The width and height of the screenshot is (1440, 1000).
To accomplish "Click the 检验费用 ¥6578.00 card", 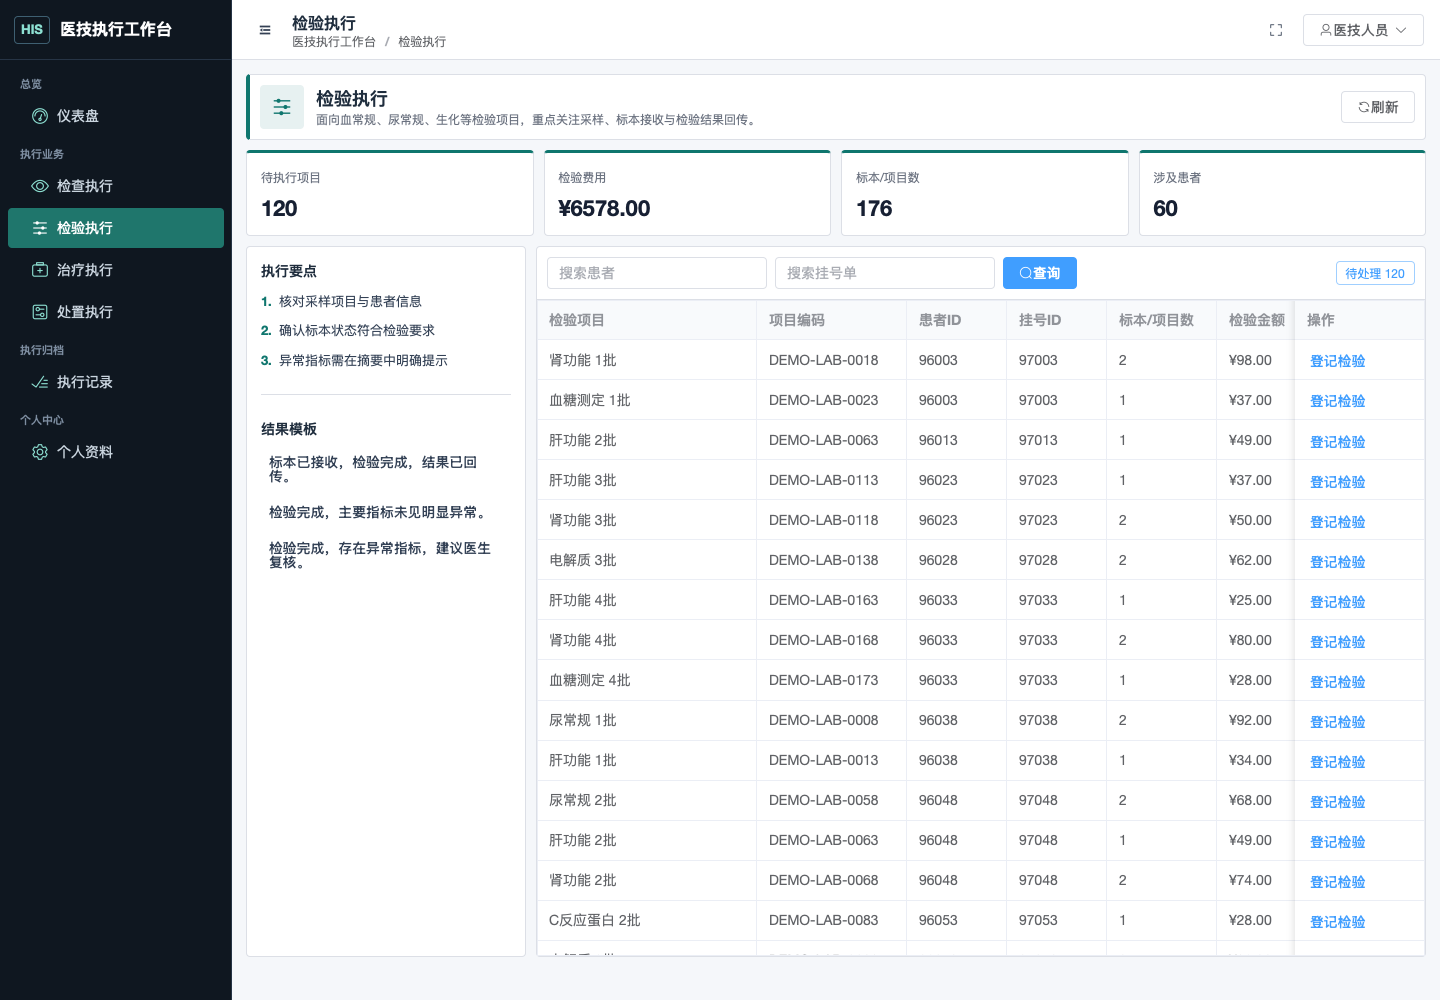I will point(687,193).
